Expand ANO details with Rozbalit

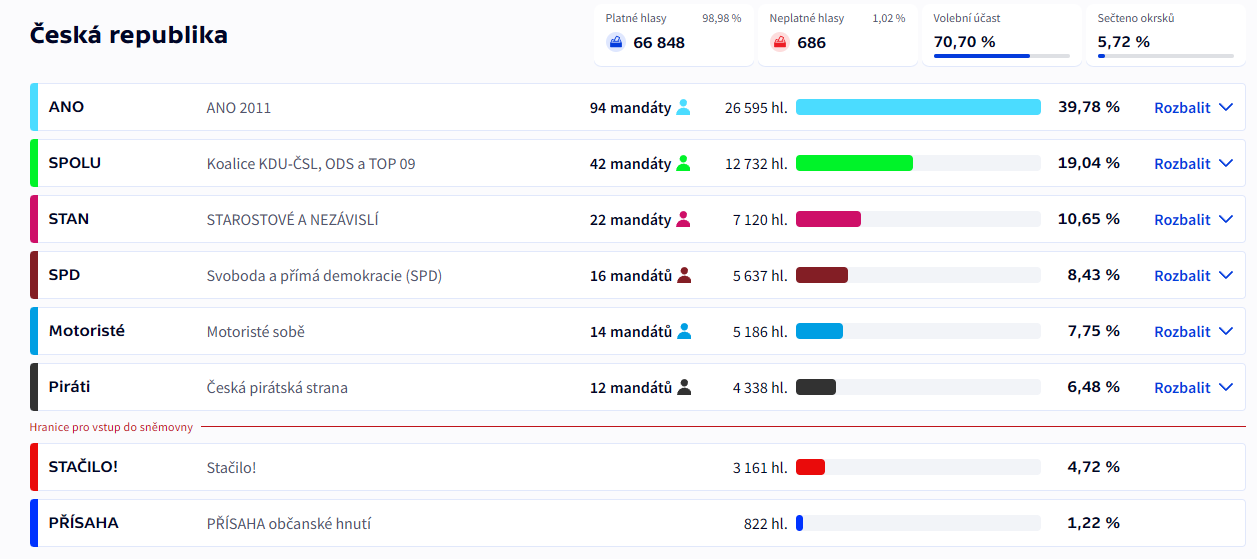(1193, 108)
